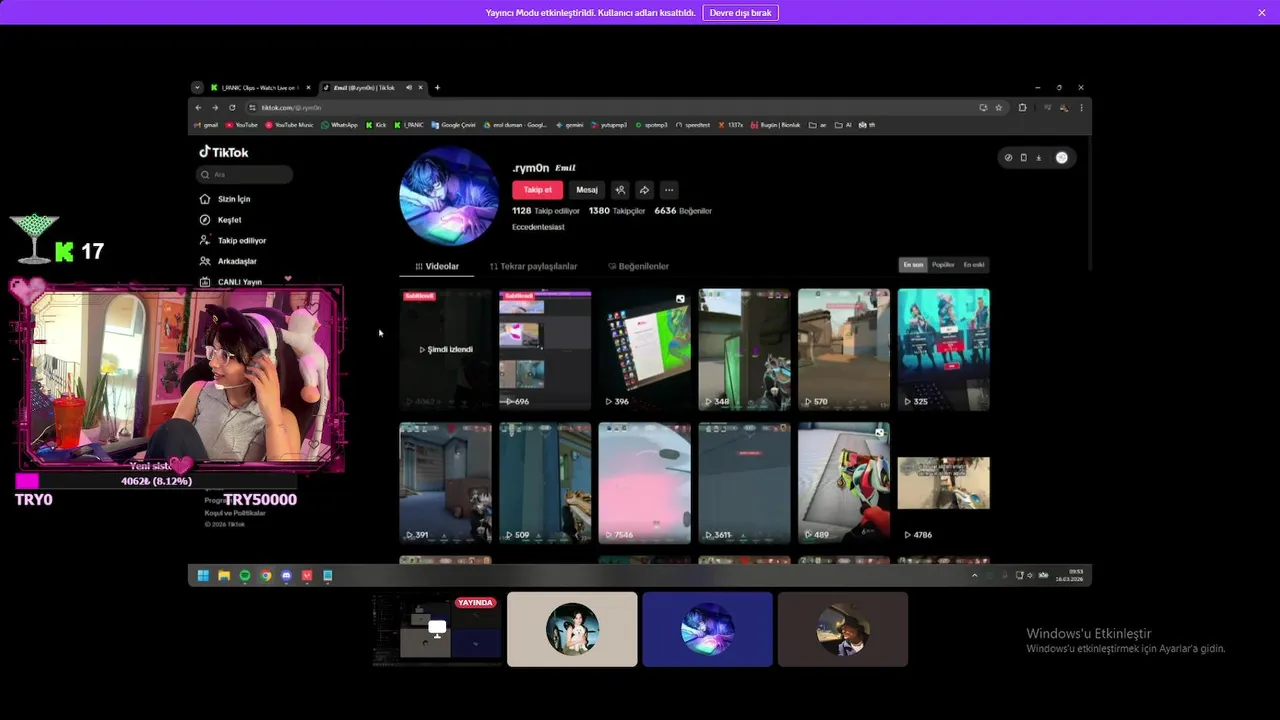1280x720 pixels.
Task: Click Devre dışı bırak in the top banner
Action: click(x=741, y=13)
